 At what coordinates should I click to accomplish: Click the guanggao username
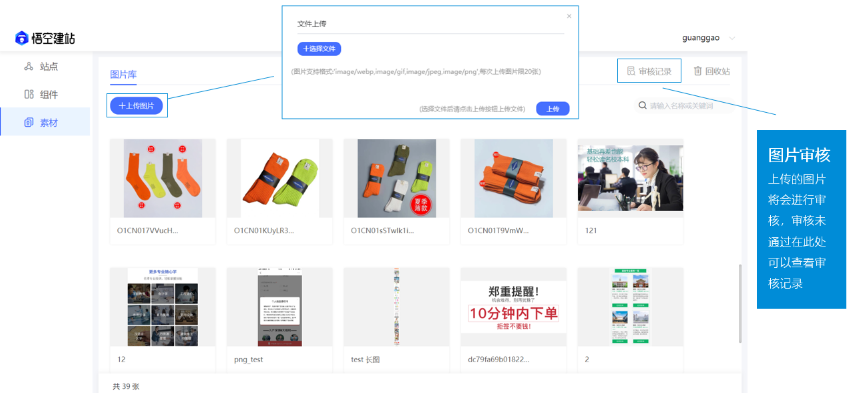pos(701,38)
